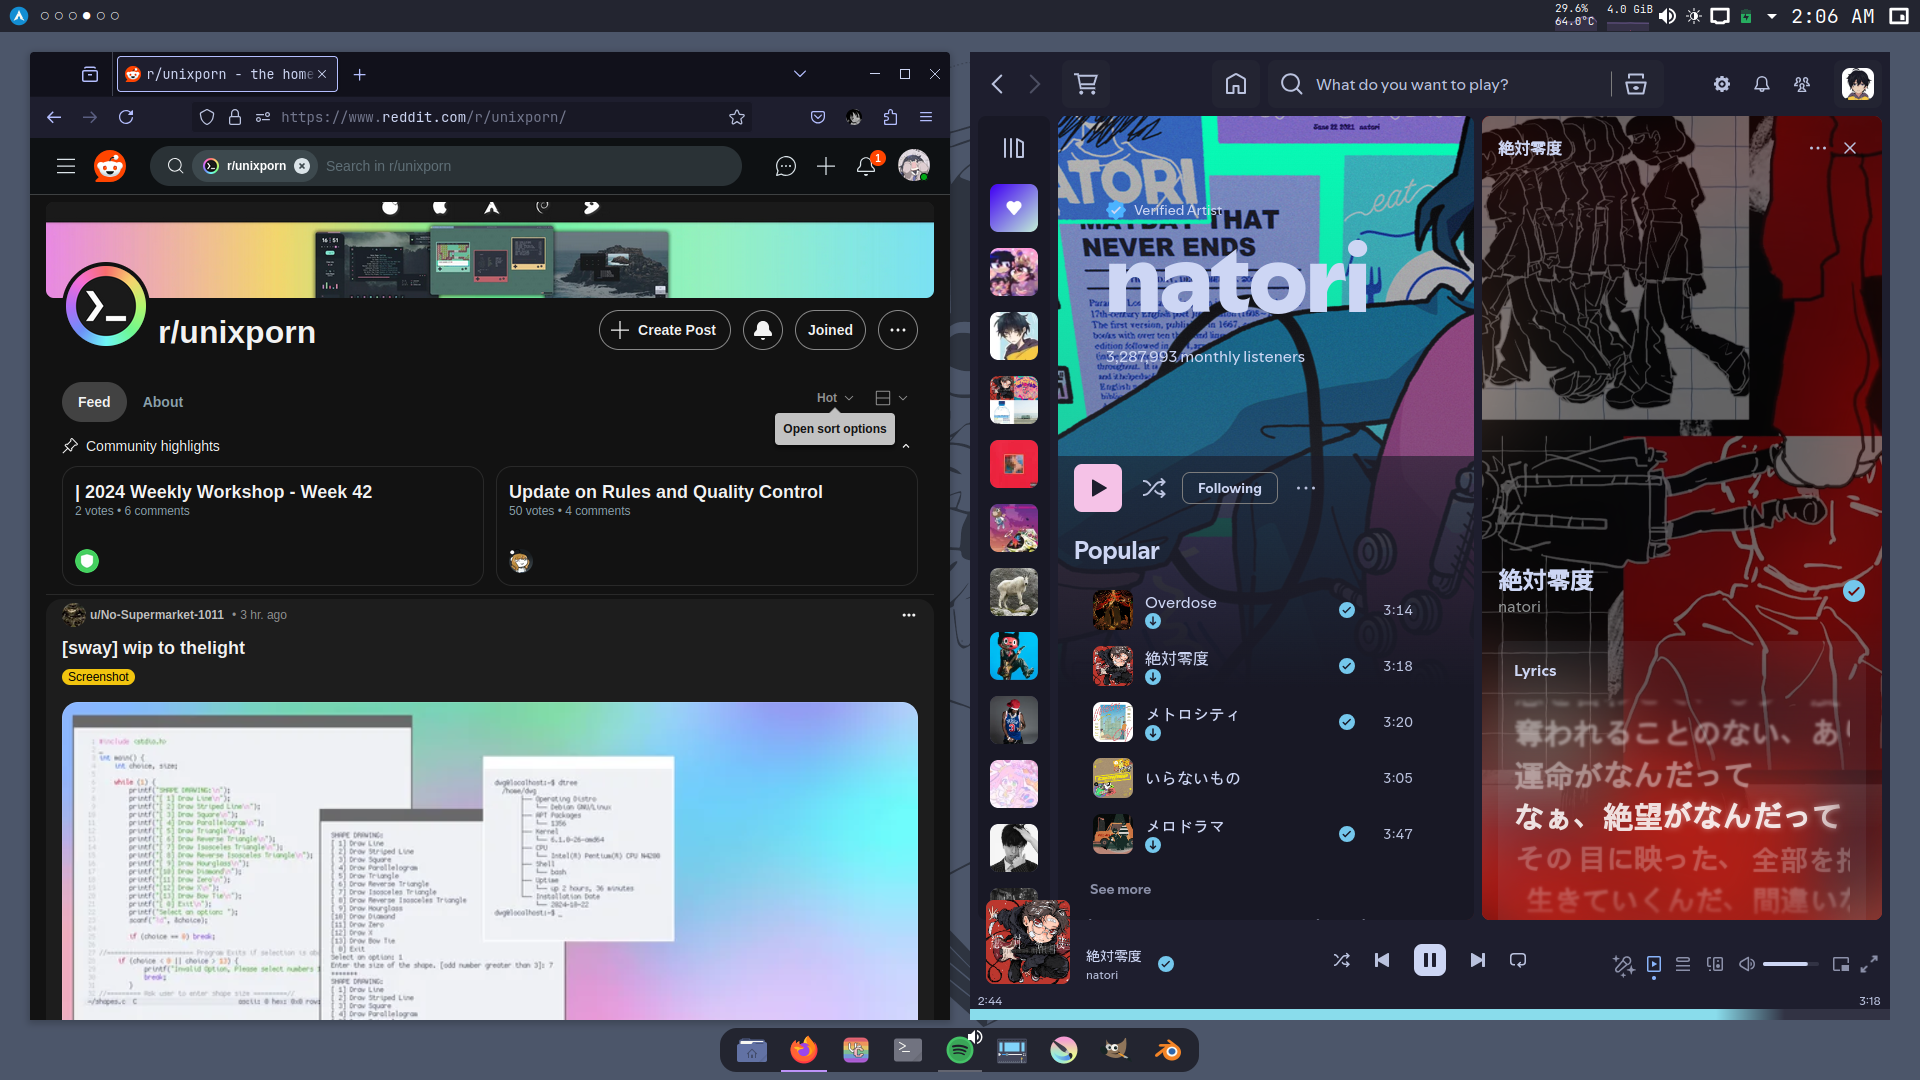Image resolution: width=1920 pixels, height=1080 pixels.
Task: Open Your Library in the Spotify sidebar
Action: (1014, 148)
